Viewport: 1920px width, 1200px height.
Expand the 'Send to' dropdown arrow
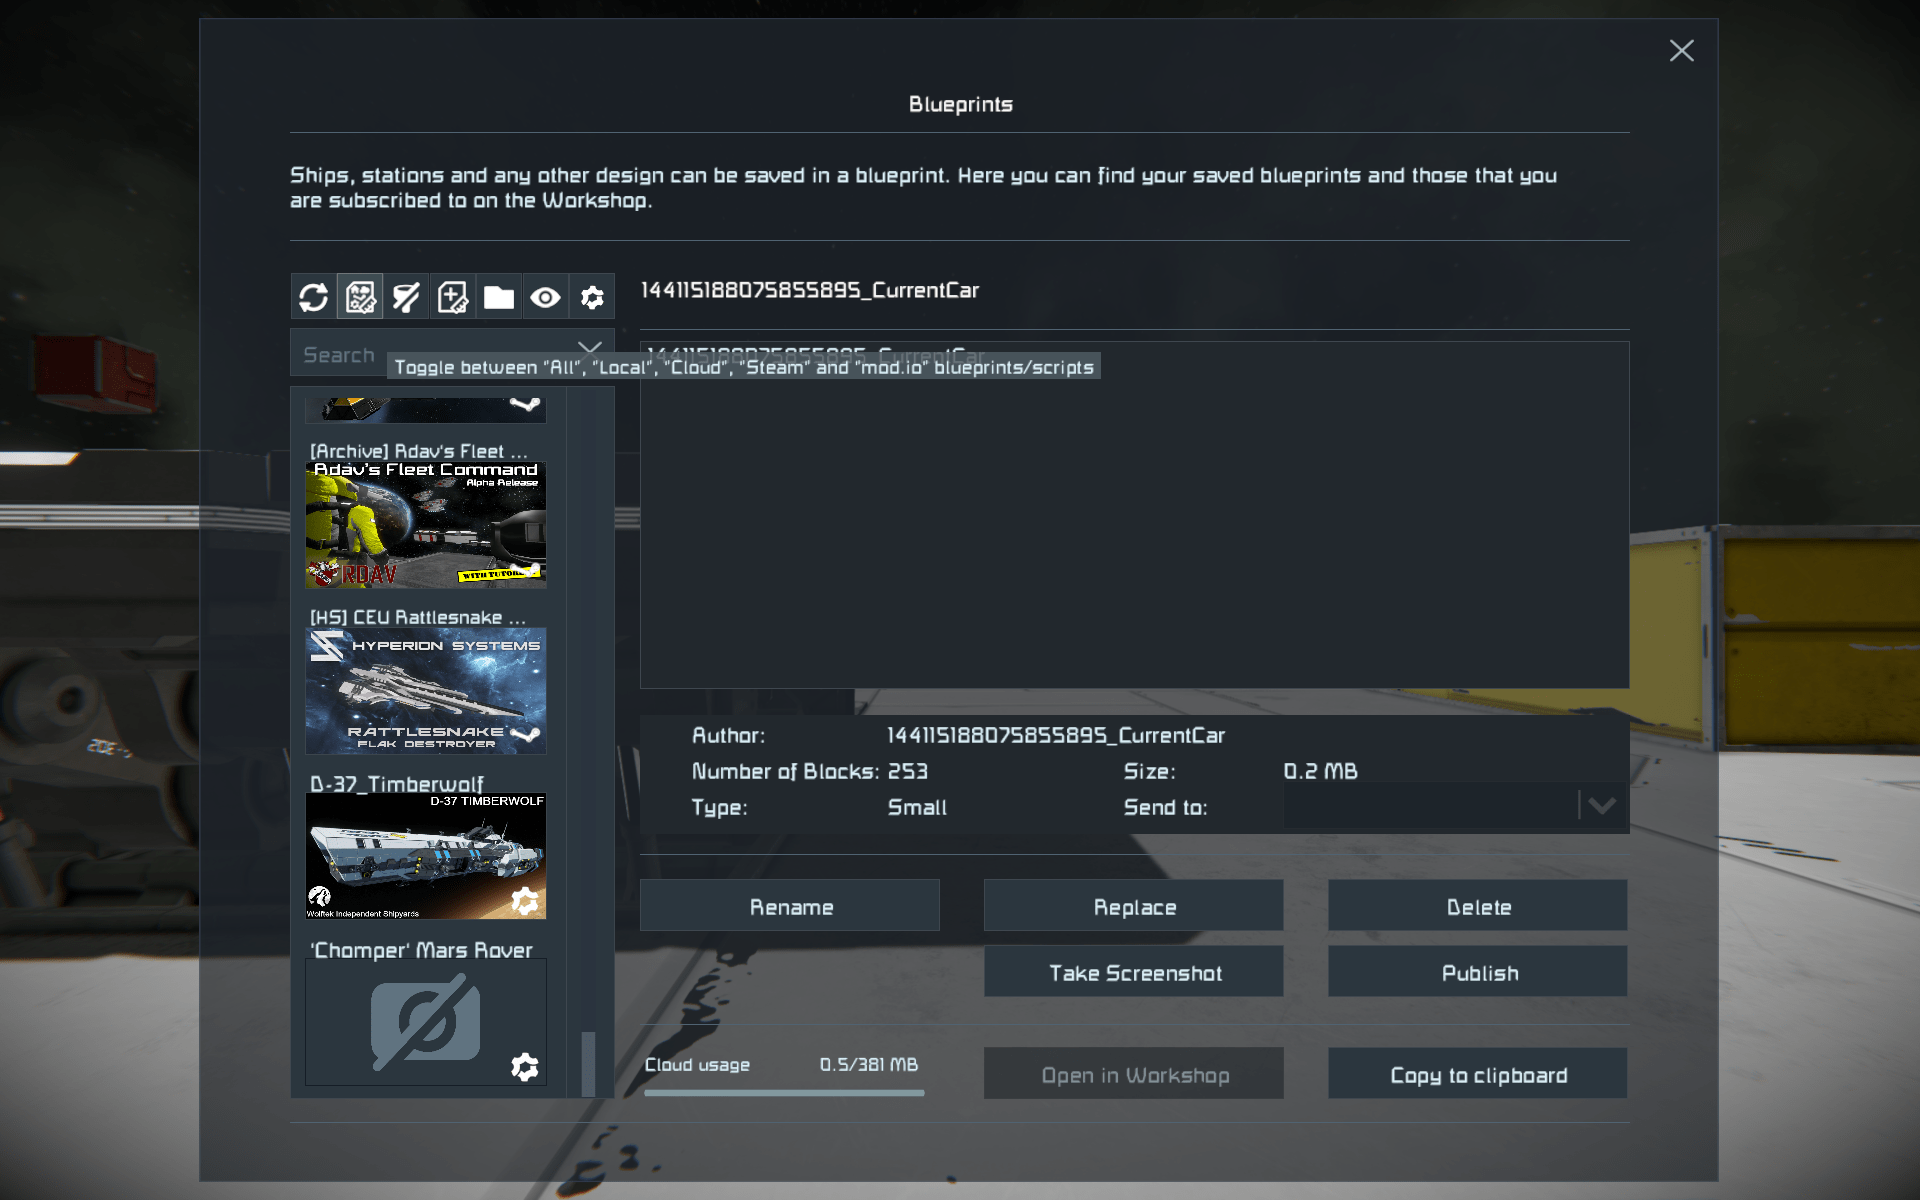coord(1601,806)
